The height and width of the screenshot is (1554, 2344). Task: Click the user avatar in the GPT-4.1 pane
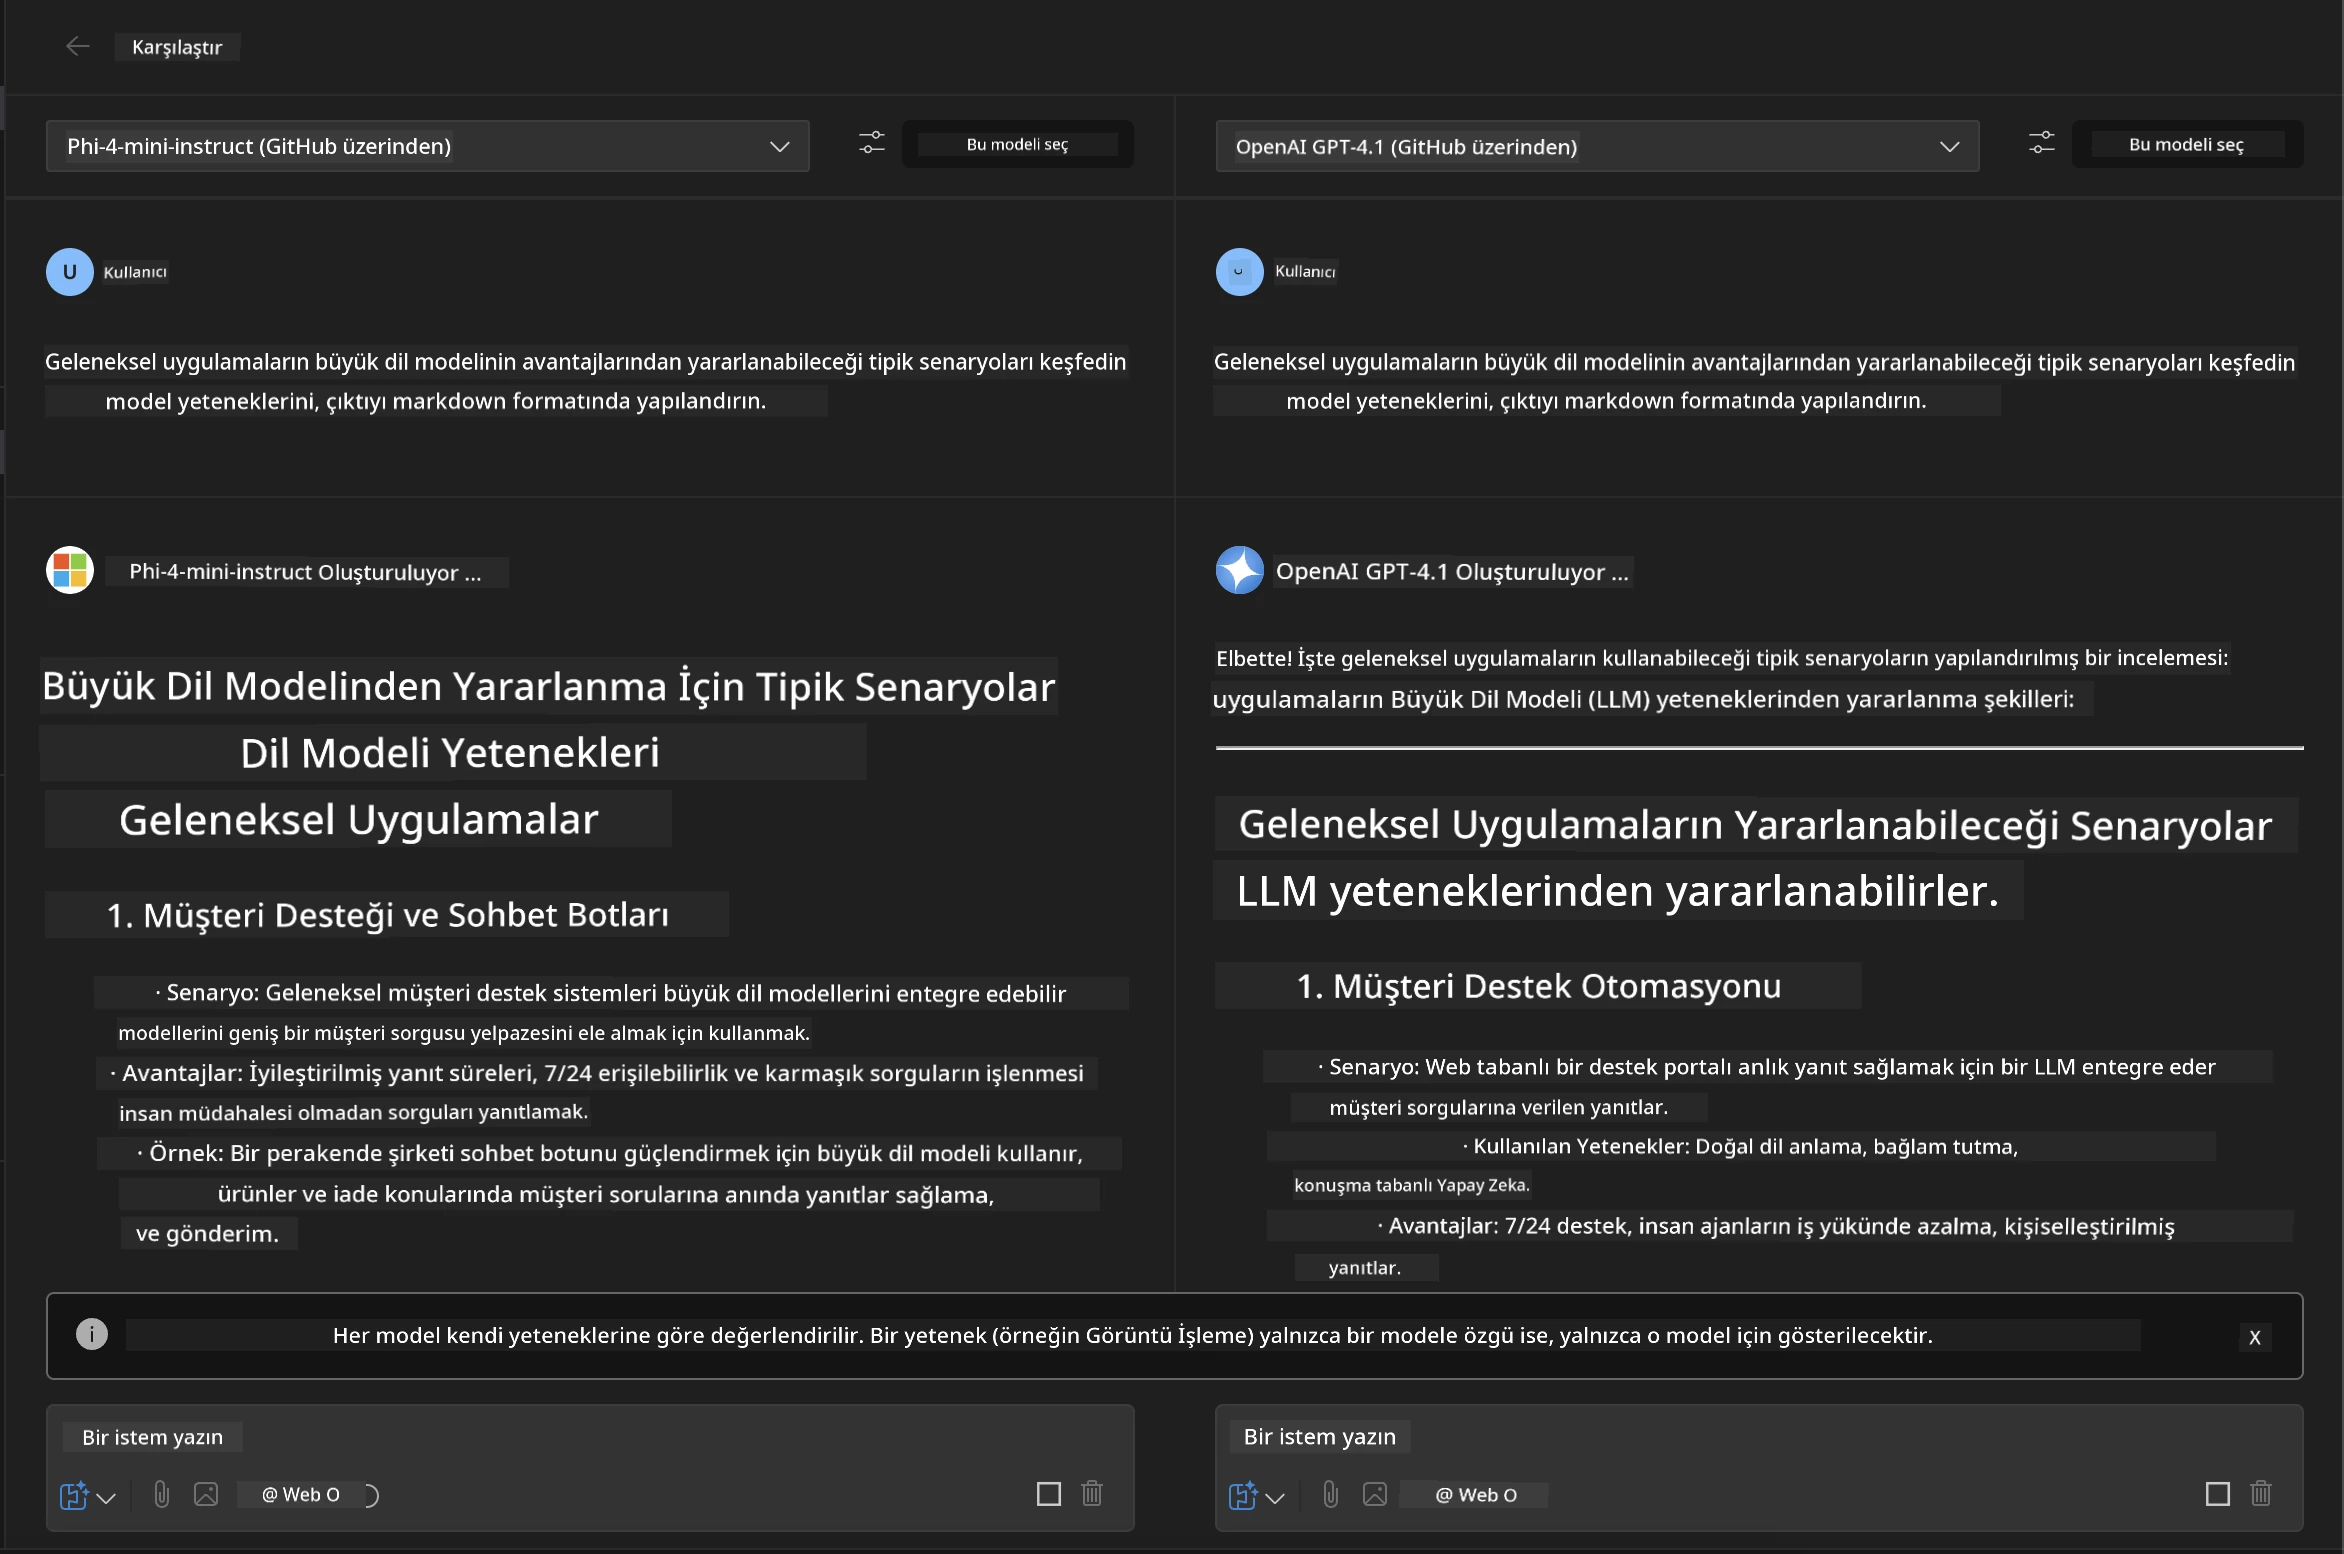click(x=1240, y=272)
